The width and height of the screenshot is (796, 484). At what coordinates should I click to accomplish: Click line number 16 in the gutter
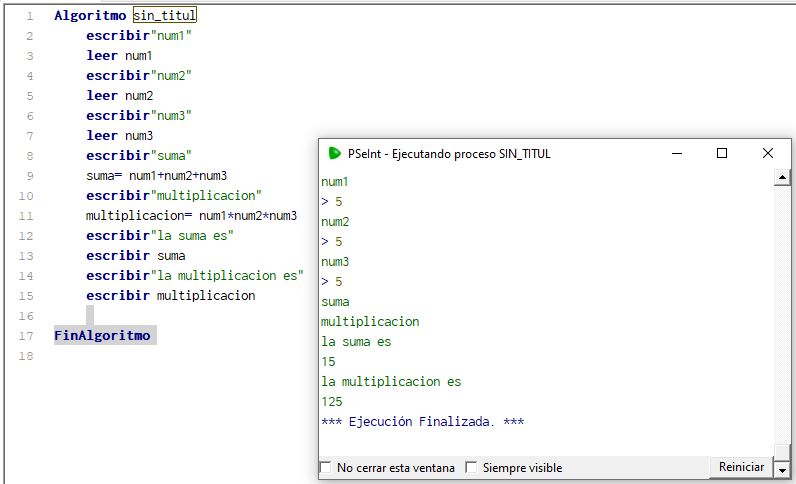(30, 316)
